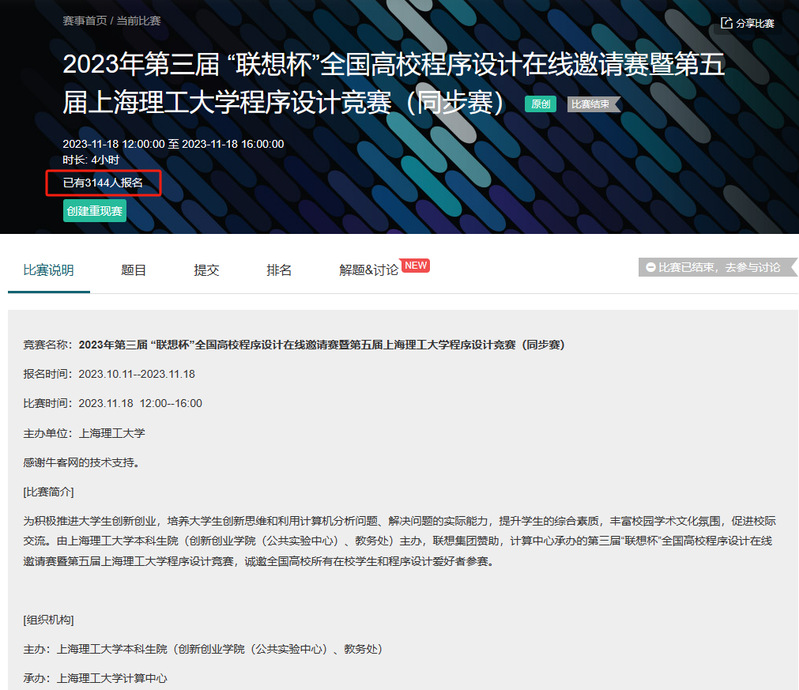Open the 解题&讨论 tab
The image size is (799, 690).
point(369,270)
